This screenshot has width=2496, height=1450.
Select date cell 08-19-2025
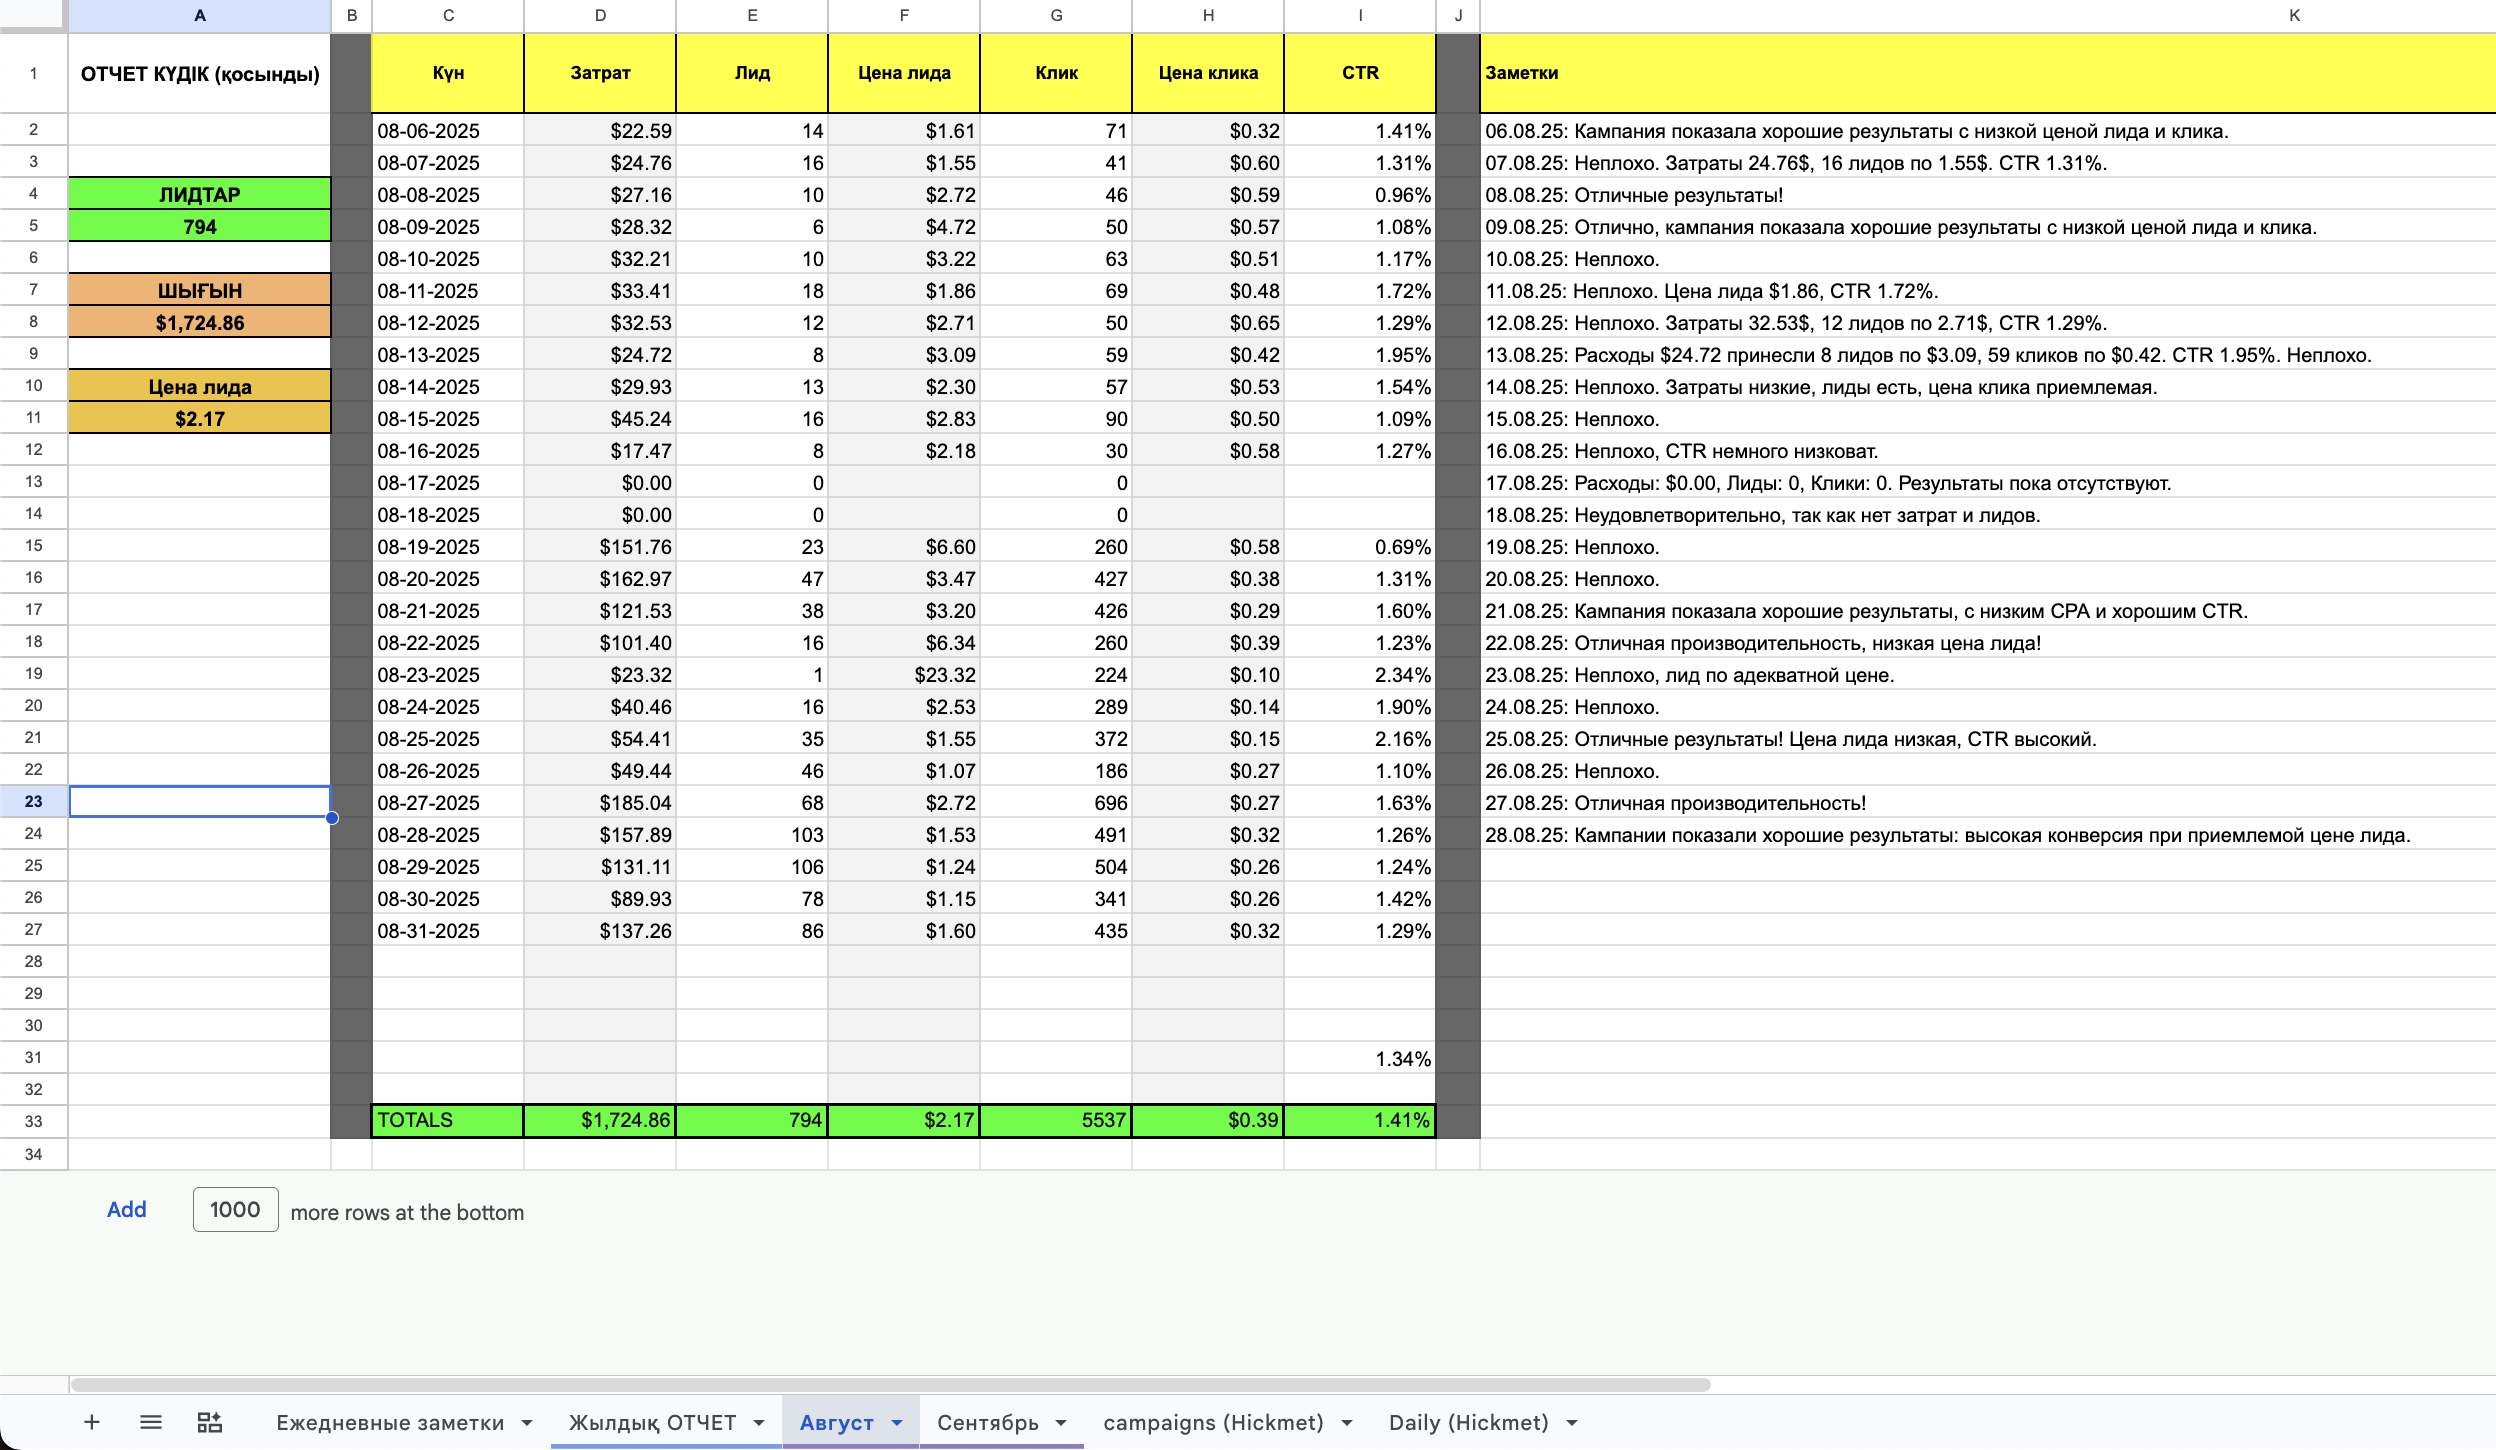point(448,546)
